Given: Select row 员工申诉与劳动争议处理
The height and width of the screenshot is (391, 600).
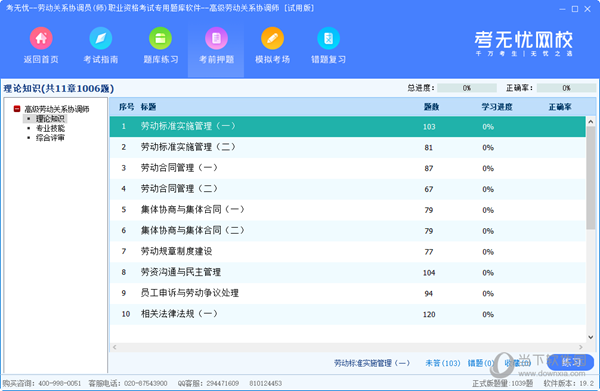Looking at the screenshot, I should pos(347,293).
